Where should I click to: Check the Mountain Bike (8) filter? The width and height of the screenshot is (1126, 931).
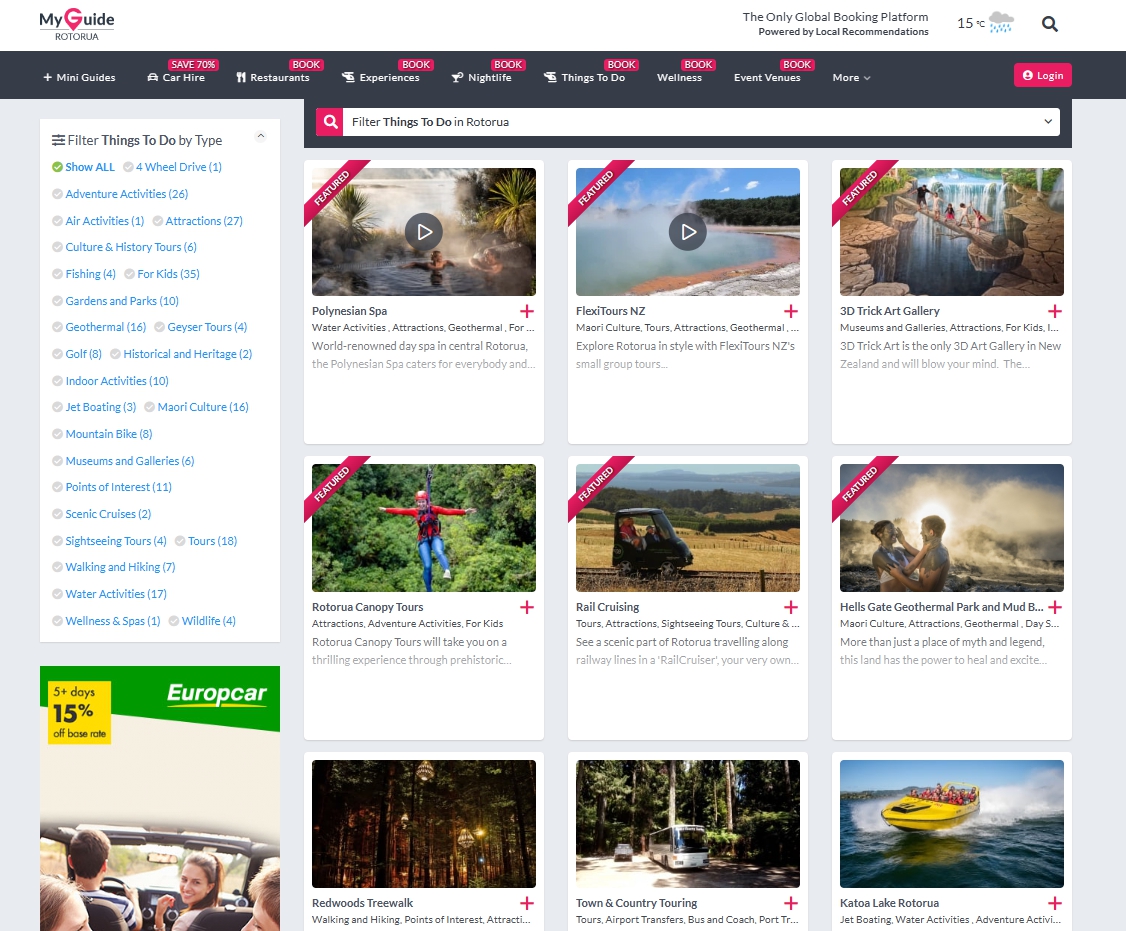point(102,434)
